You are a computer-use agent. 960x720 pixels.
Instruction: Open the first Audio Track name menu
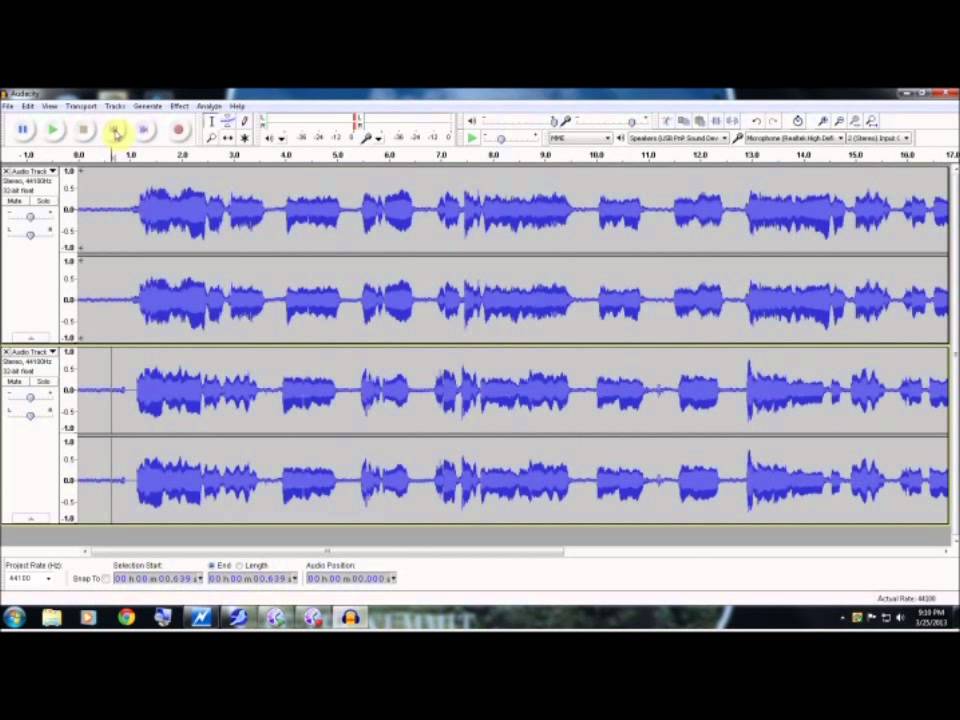click(34, 171)
